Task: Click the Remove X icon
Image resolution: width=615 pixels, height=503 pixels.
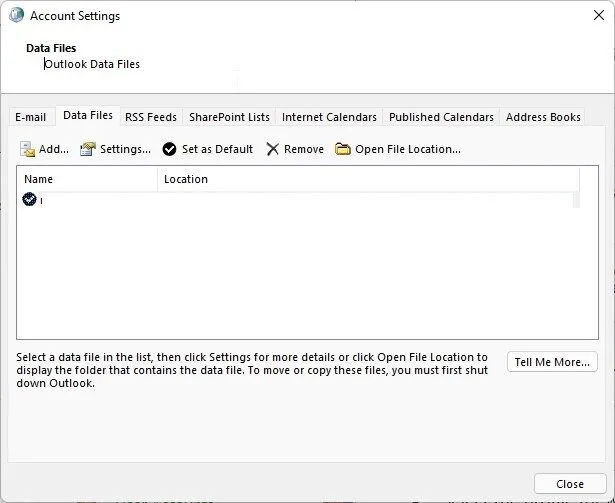Action: 272,149
